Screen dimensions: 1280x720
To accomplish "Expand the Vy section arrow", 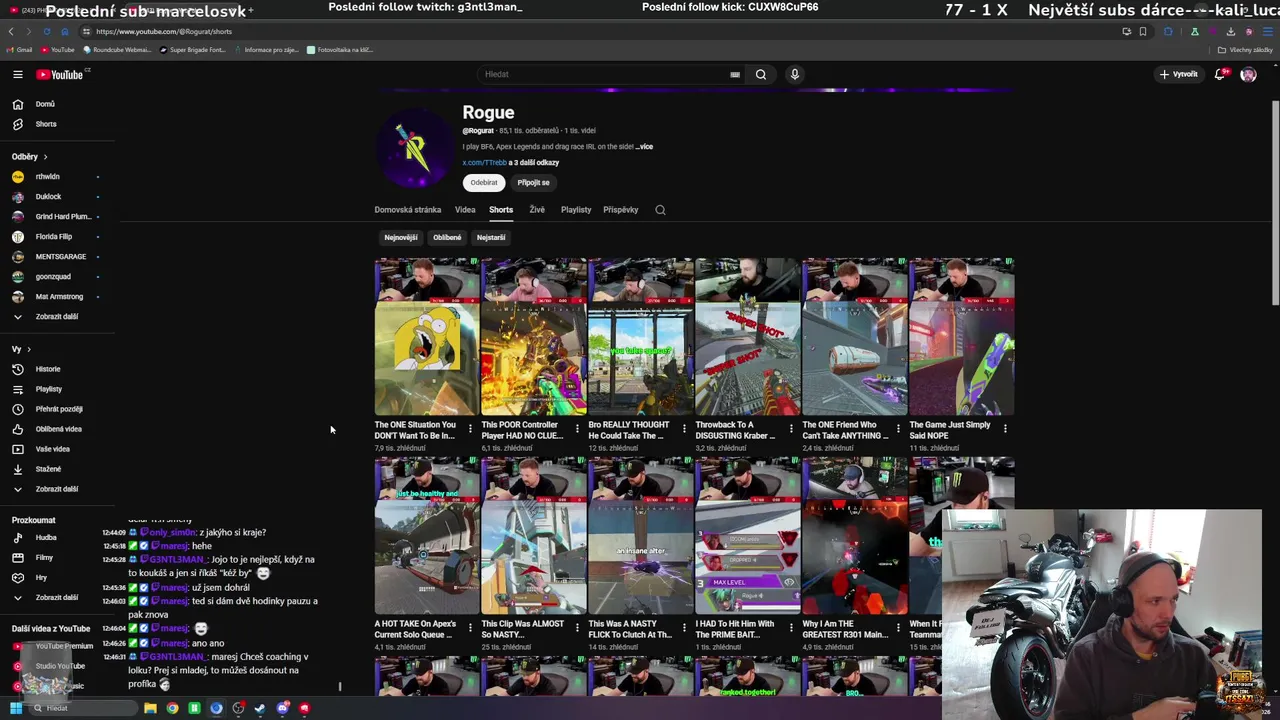I will coord(29,349).
